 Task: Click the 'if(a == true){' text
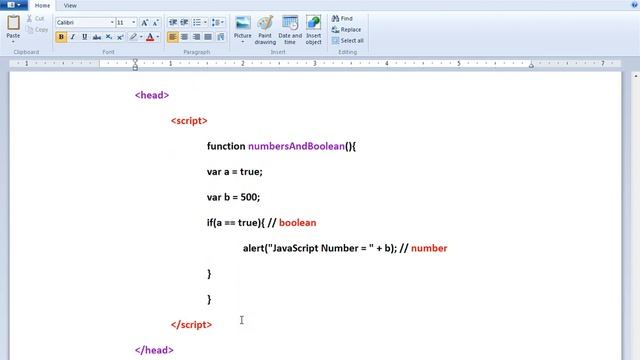pyautogui.click(x=236, y=223)
